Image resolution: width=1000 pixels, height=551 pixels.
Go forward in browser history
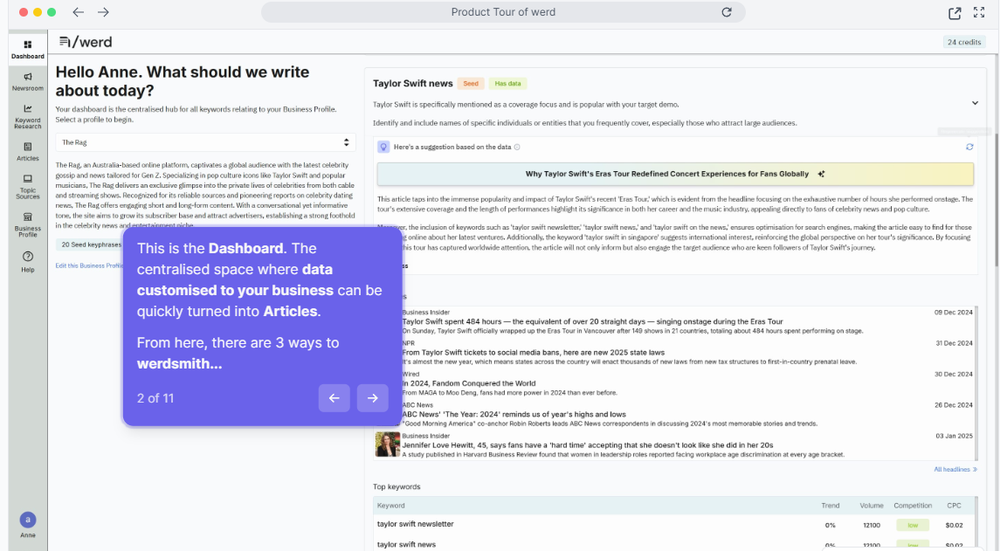[x=103, y=12]
